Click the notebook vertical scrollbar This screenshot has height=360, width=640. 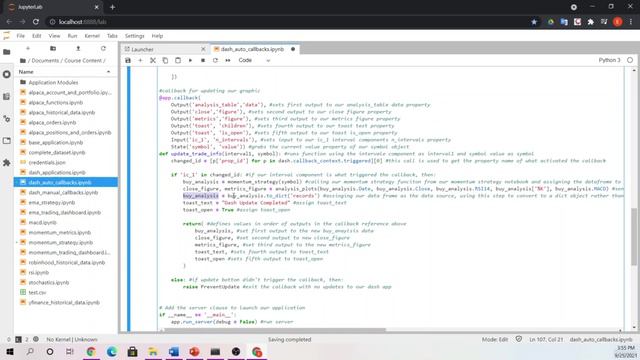point(633,237)
